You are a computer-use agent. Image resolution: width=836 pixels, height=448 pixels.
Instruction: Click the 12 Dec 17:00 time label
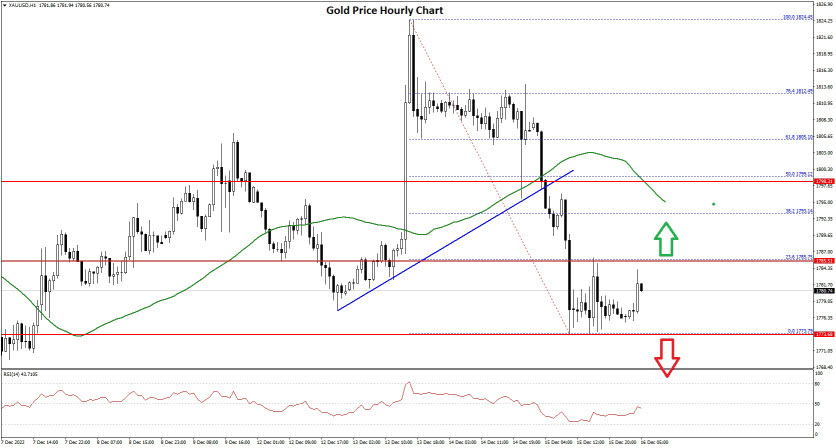click(x=334, y=442)
